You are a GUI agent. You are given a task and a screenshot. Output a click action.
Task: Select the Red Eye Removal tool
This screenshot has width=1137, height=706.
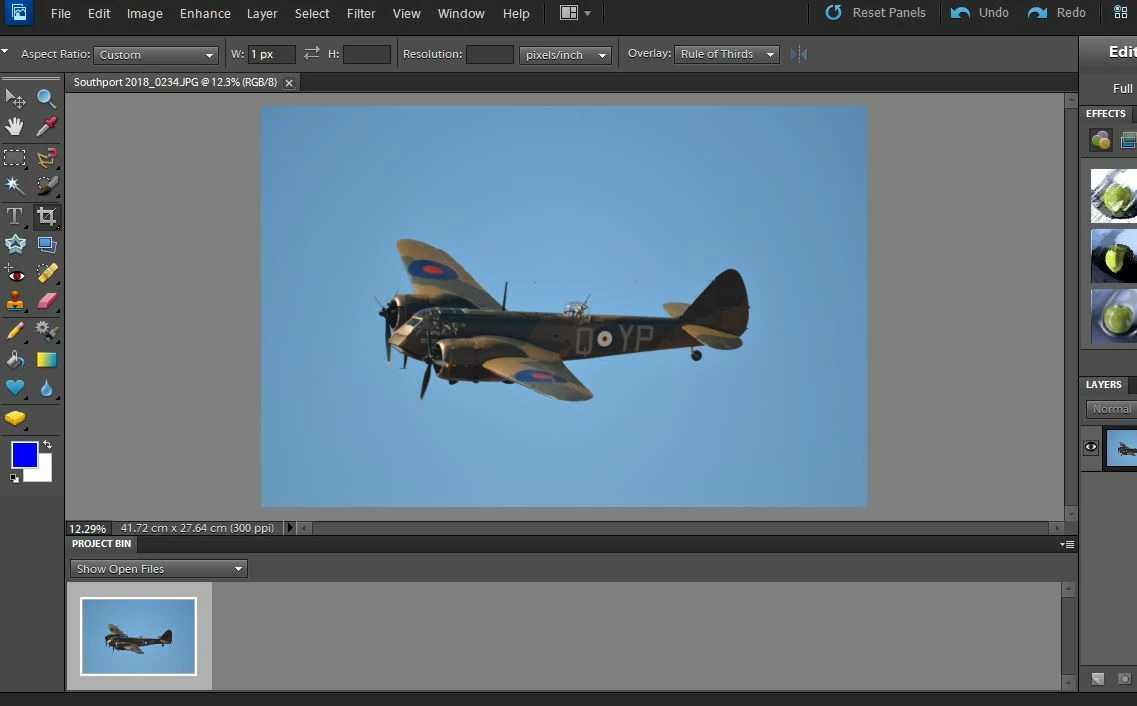[x=15, y=274]
